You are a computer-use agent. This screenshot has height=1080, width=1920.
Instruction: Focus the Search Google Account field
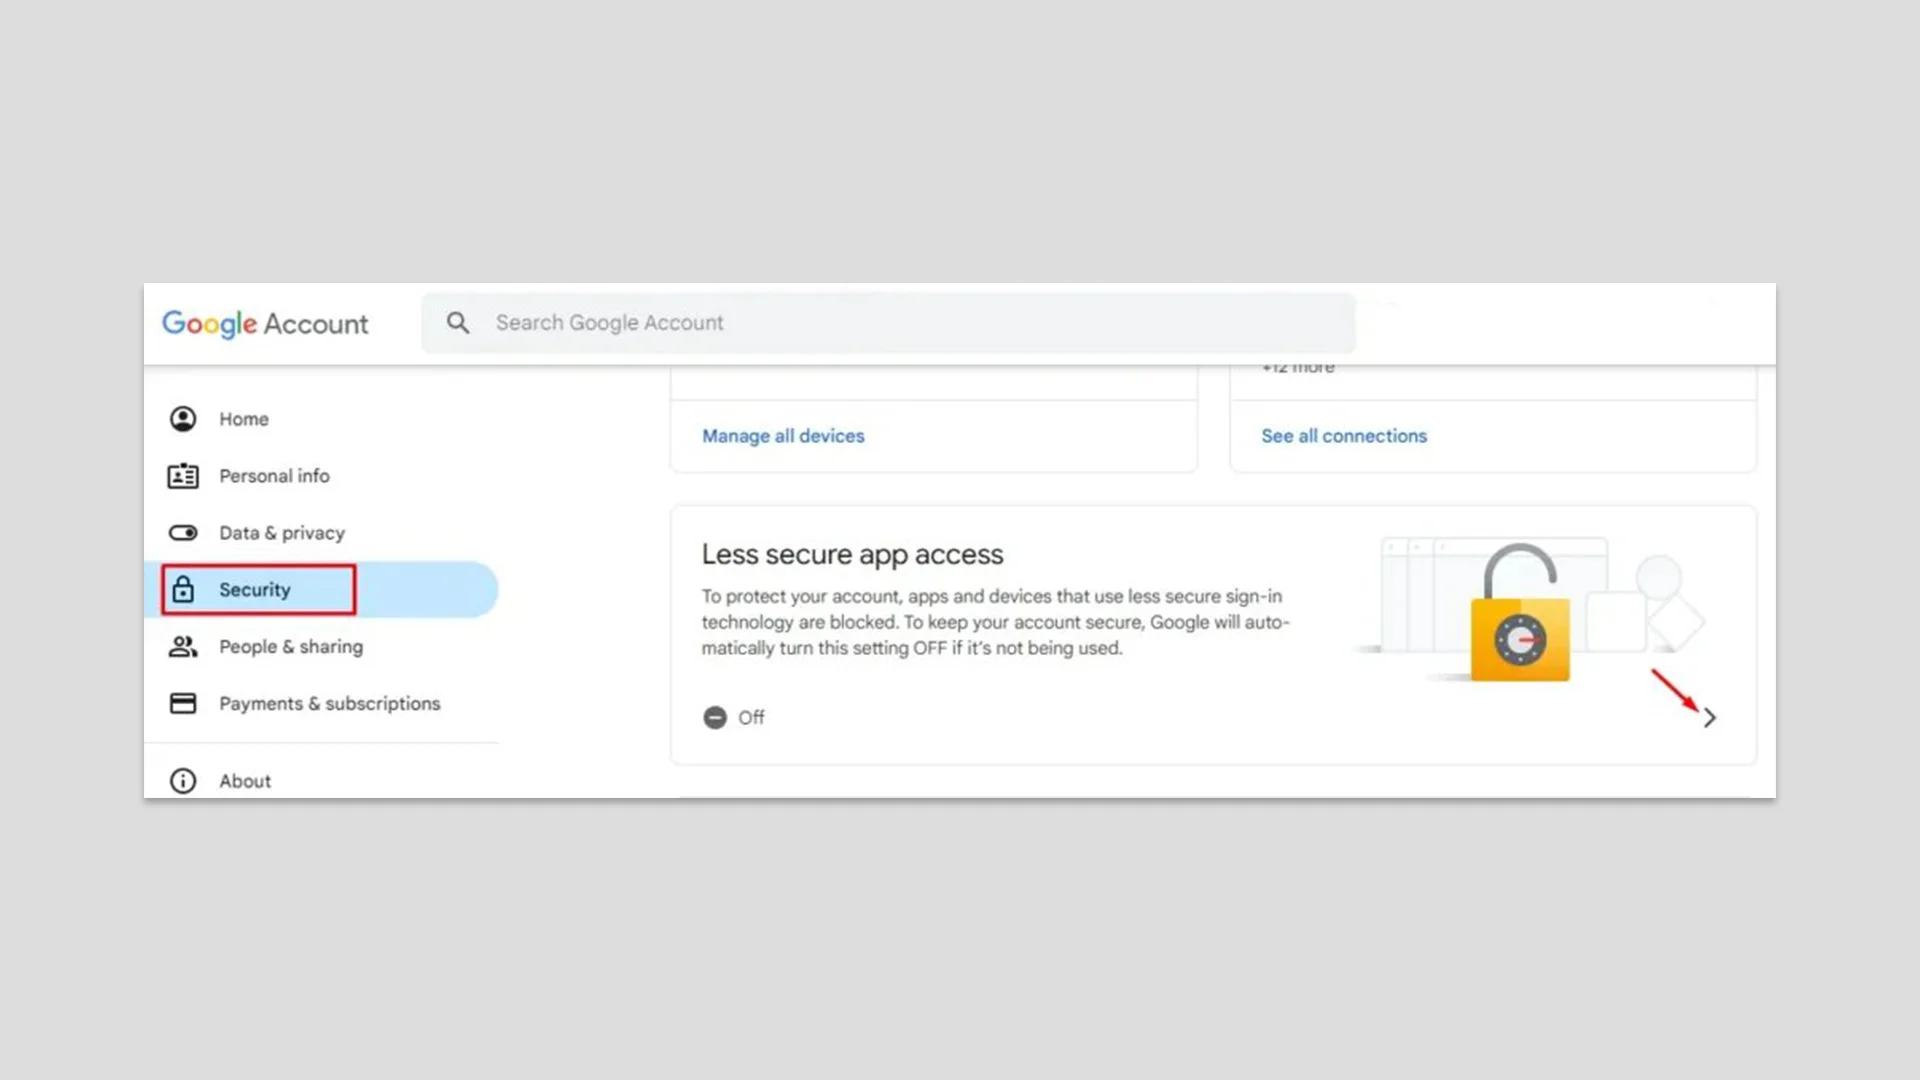pos(888,323)
